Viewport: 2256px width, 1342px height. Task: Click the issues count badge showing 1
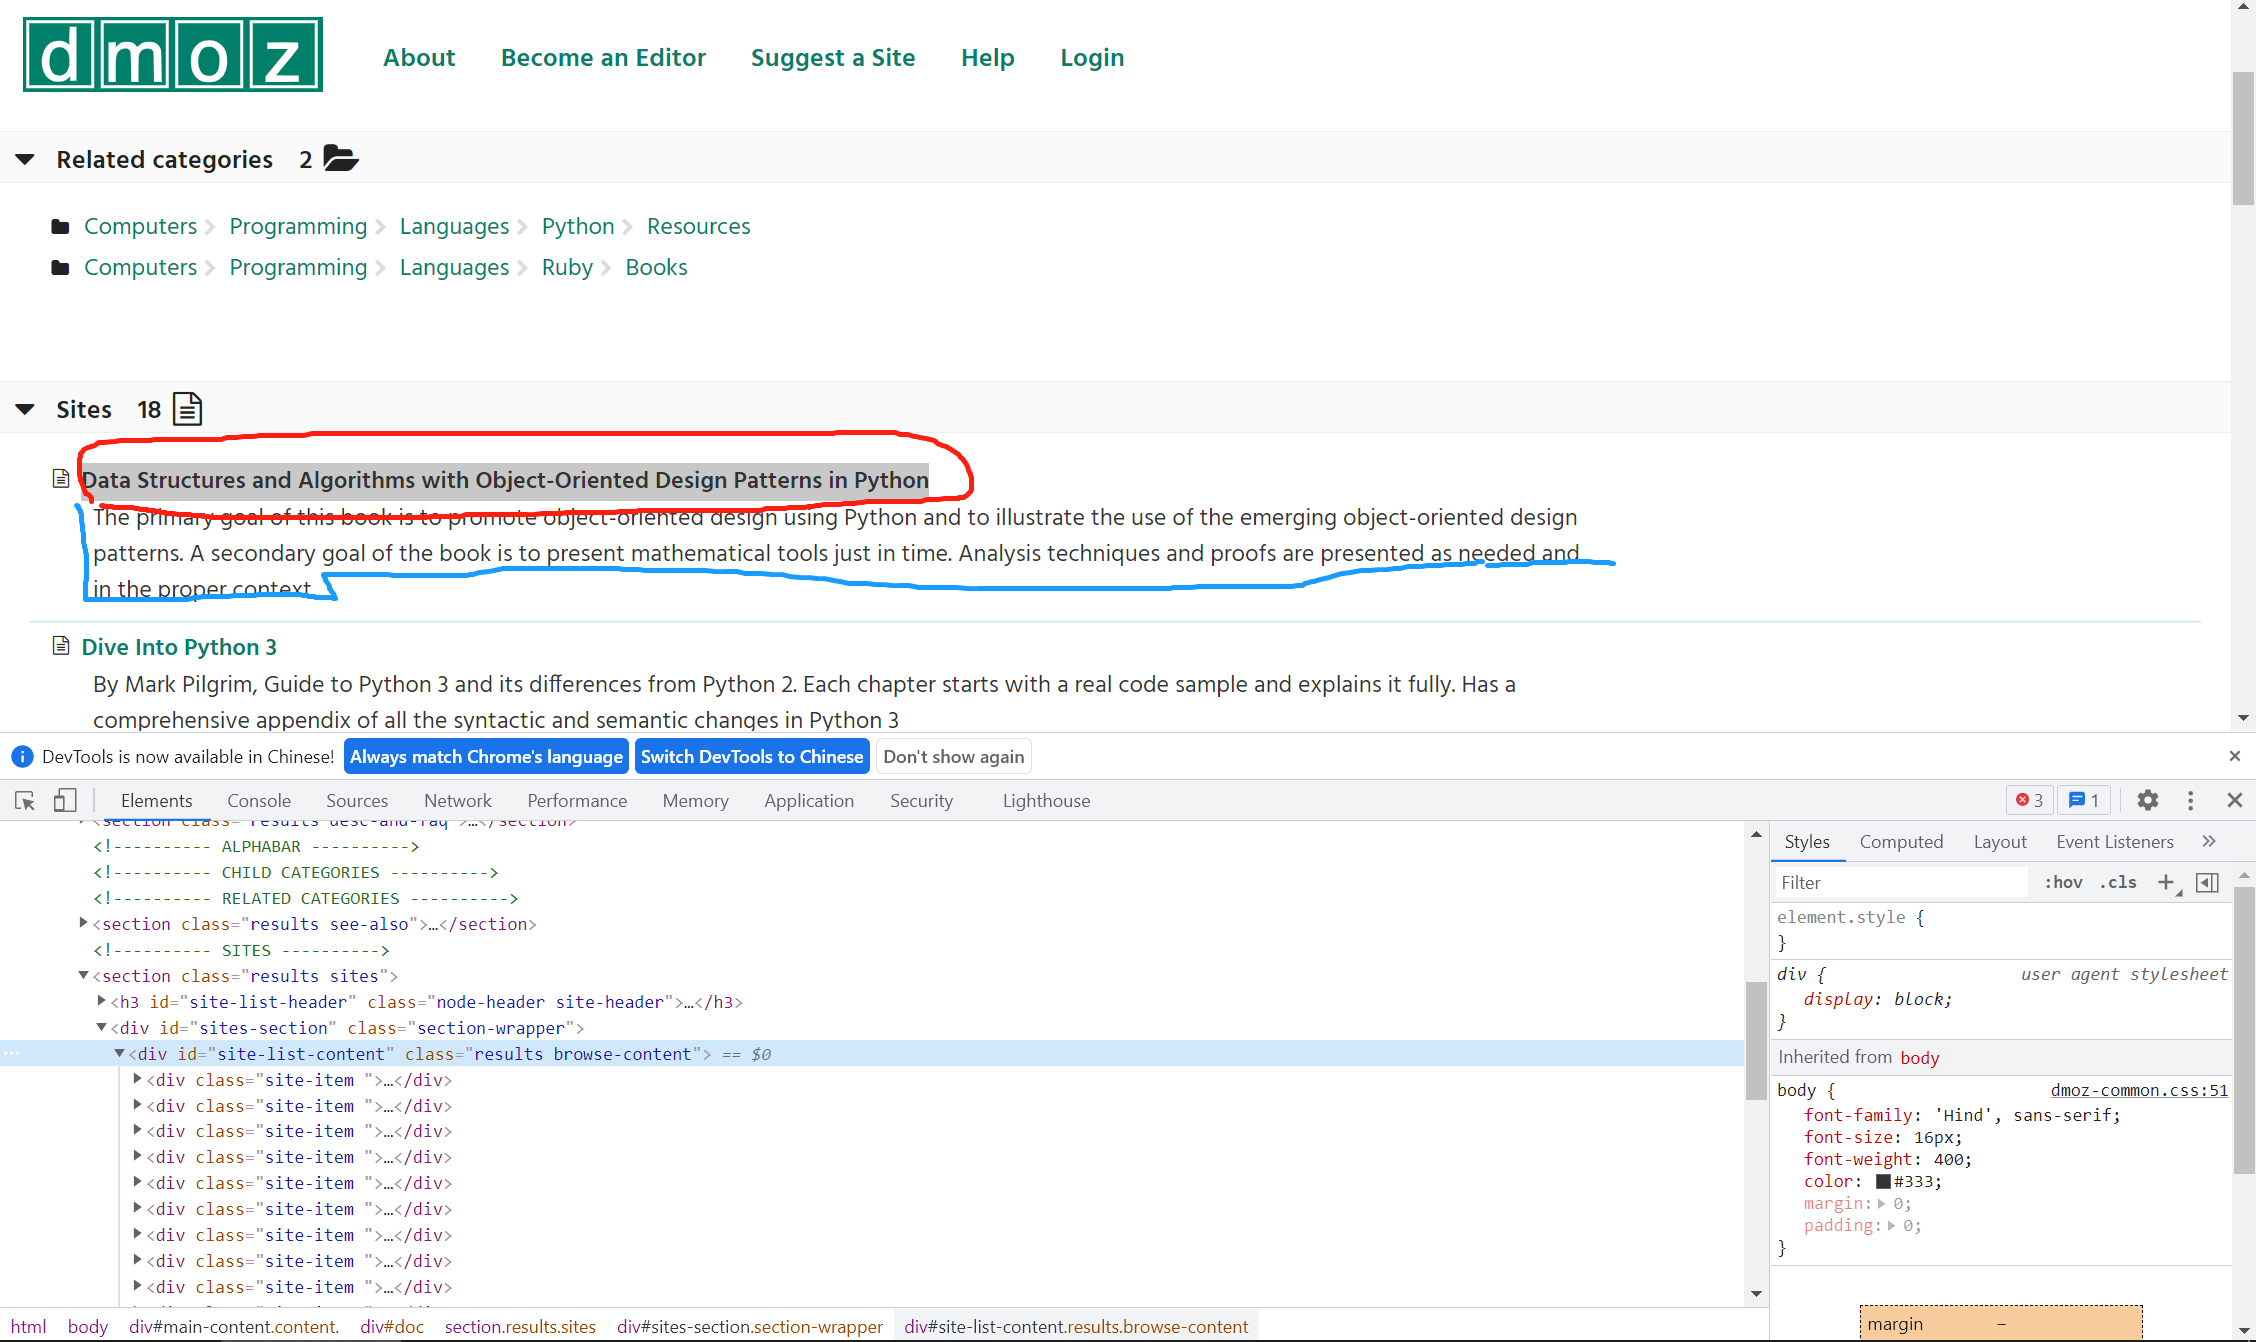2084,800
